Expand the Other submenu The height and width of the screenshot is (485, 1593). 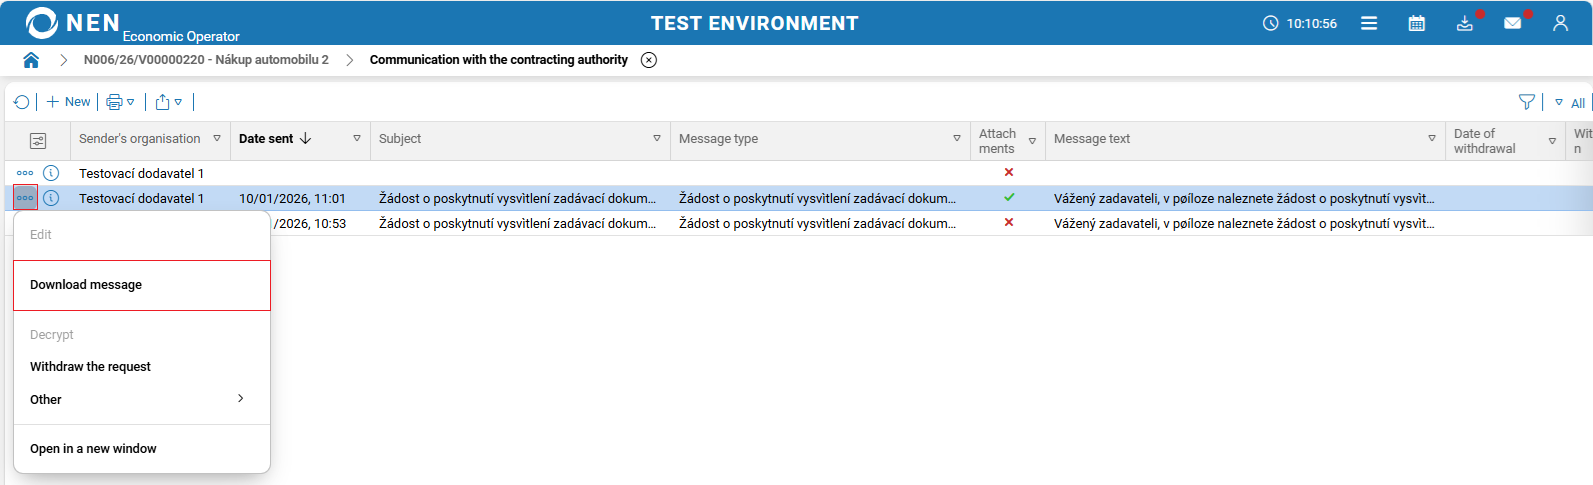[x=240, y=399]
